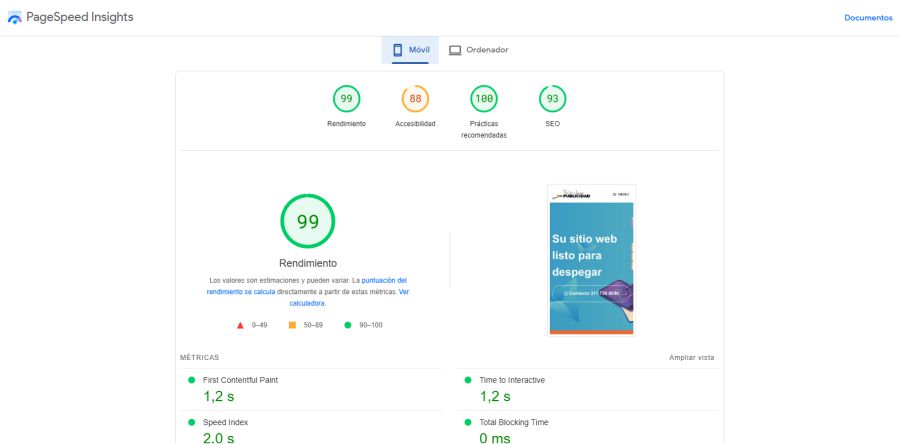This screenshot has height=444, width=900.
Task: Switch to the Ordenador tab
Action: (478, 50)
